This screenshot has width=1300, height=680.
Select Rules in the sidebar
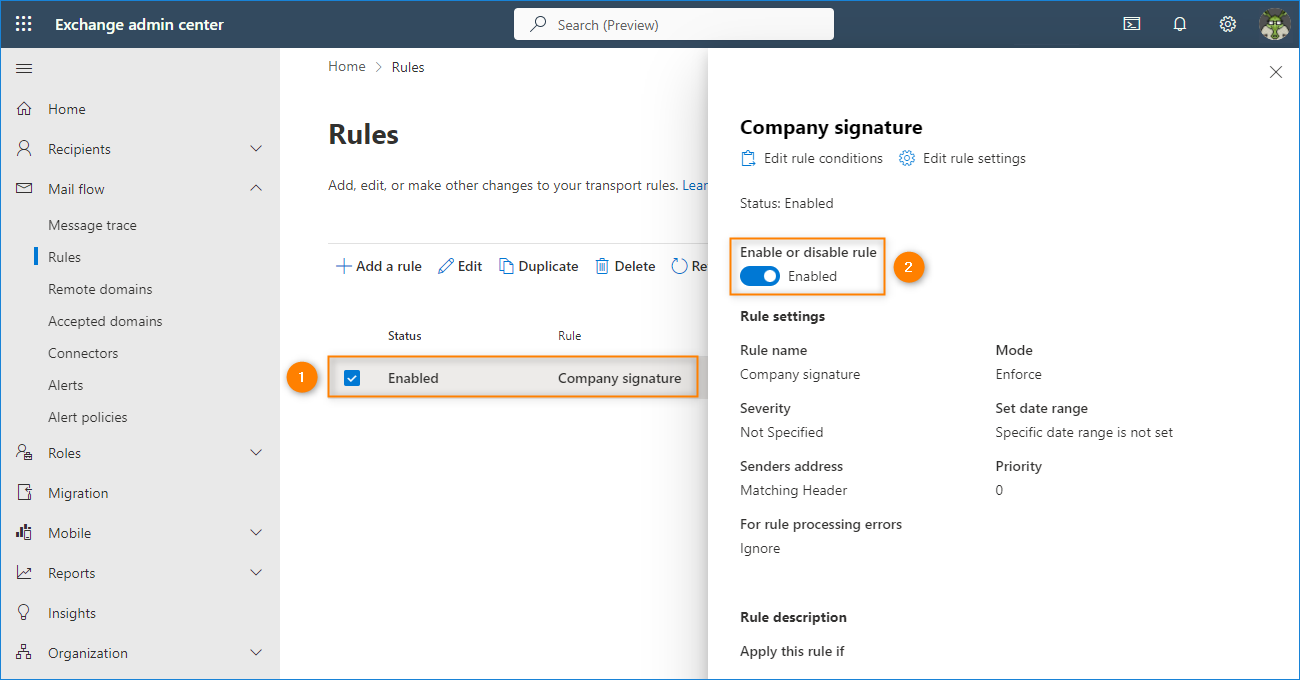[x=64, y=257]
